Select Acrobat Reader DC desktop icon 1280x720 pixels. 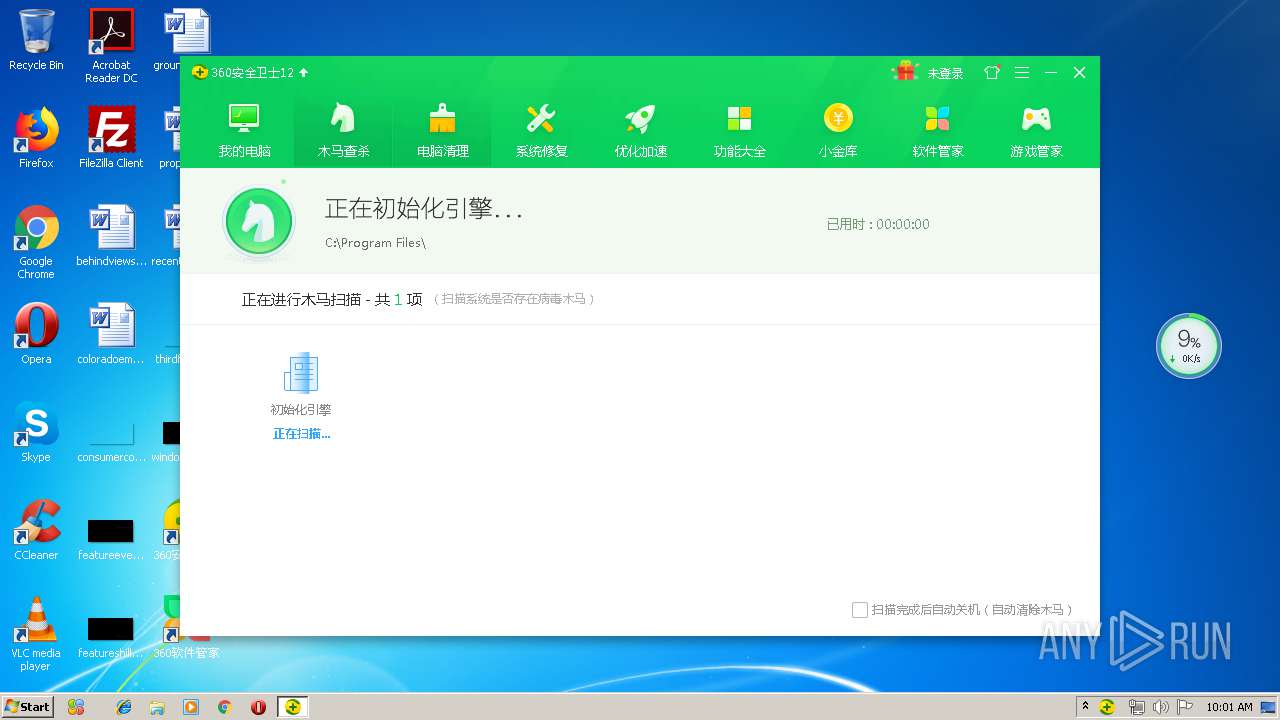pyautogui.click(x=111, y=46)
